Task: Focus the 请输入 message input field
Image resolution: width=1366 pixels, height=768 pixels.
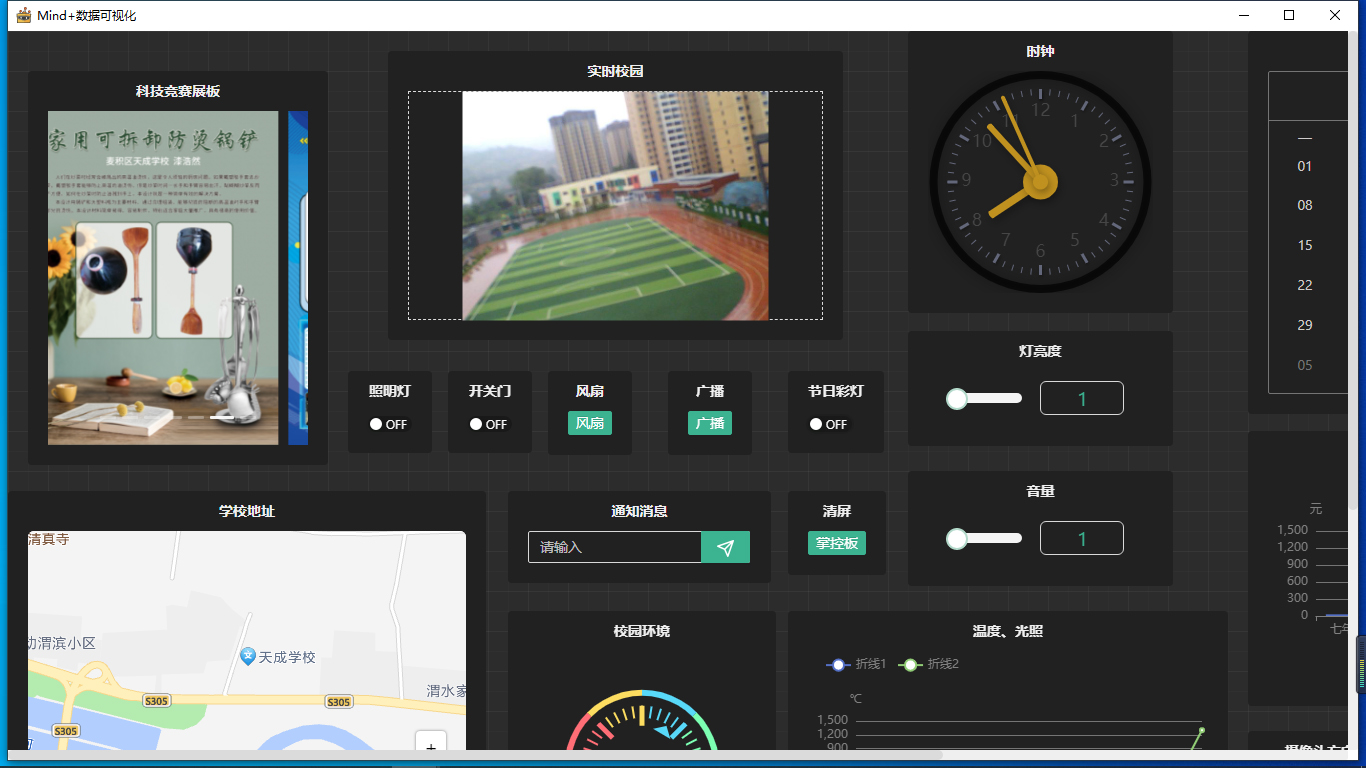Action: point(615,547)
